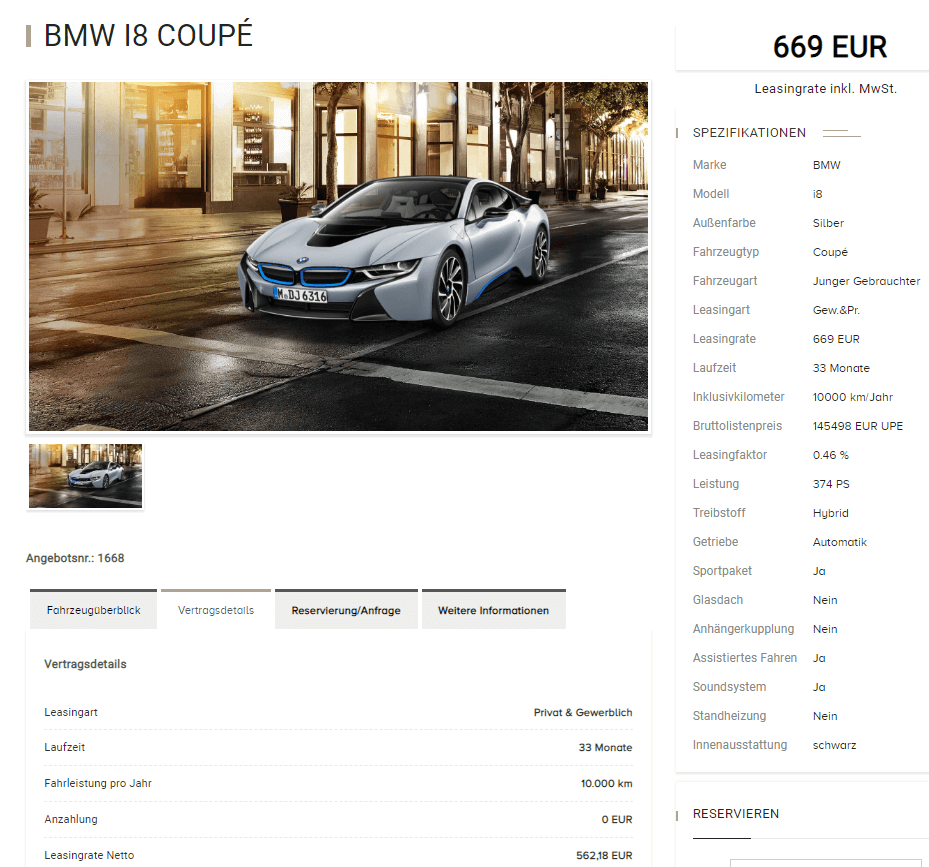Click the "Leasingrate inkl. MwSt." caption
This screenshot has width=929, height=867.
pyautogui.click(x=825, y=89)
